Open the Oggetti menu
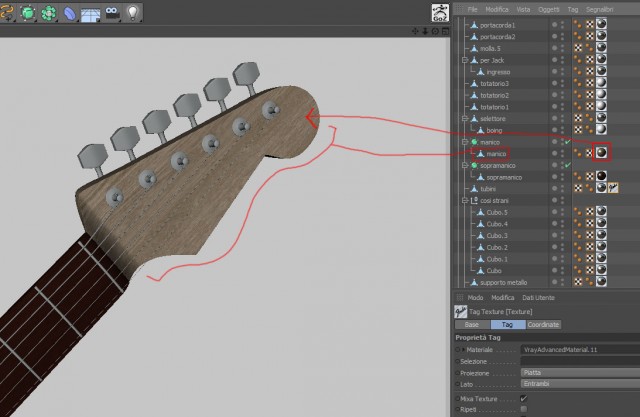 click(x=549, y=9)
